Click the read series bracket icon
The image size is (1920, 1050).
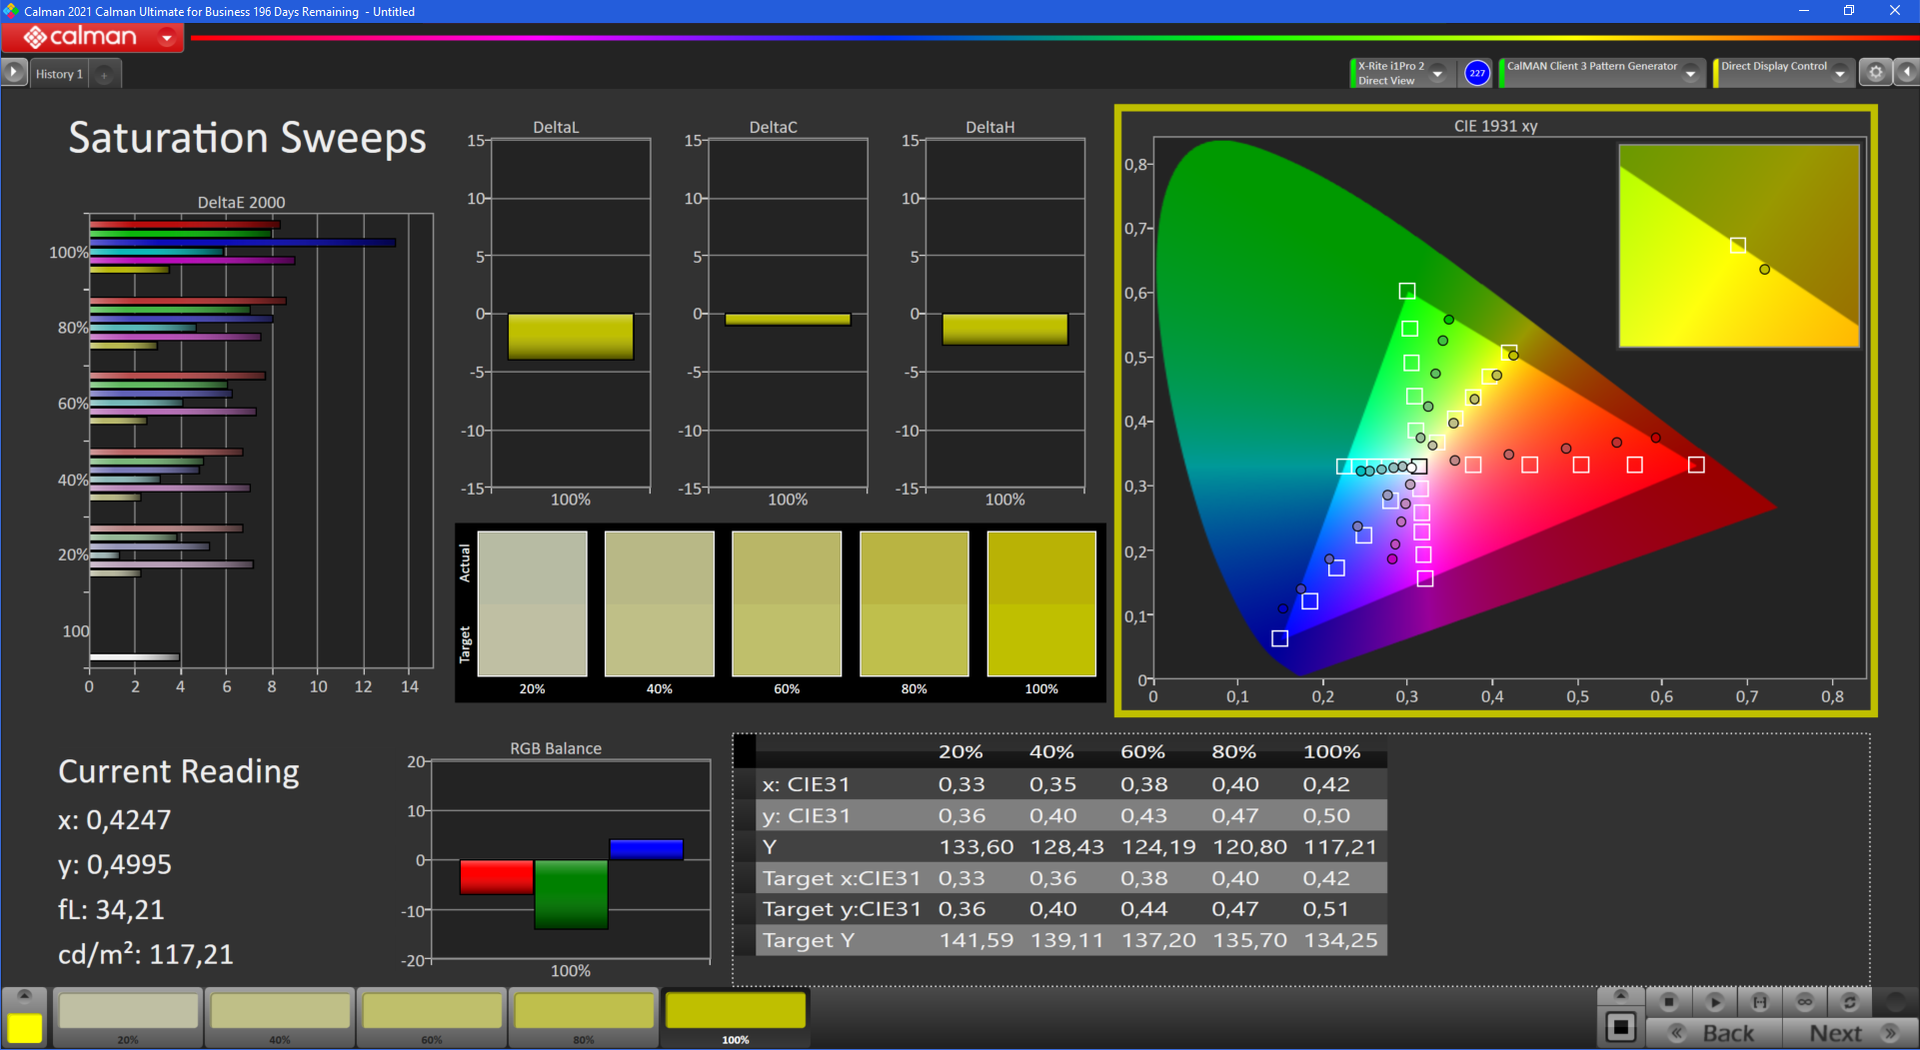1760,1001
